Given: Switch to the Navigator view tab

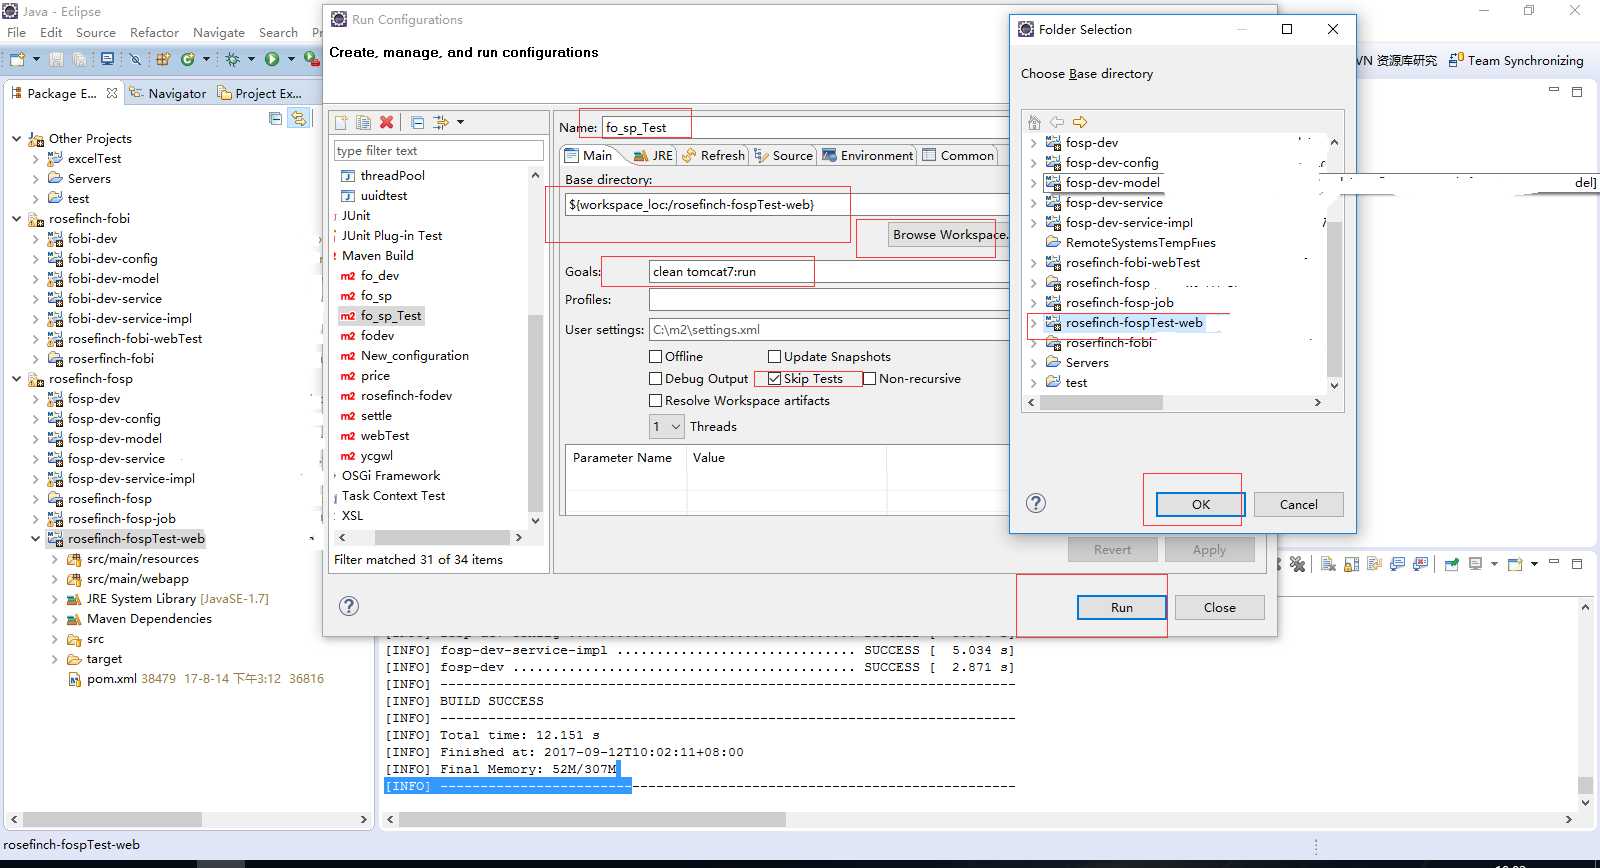Looking at the screenshot, I should (168, 93).
